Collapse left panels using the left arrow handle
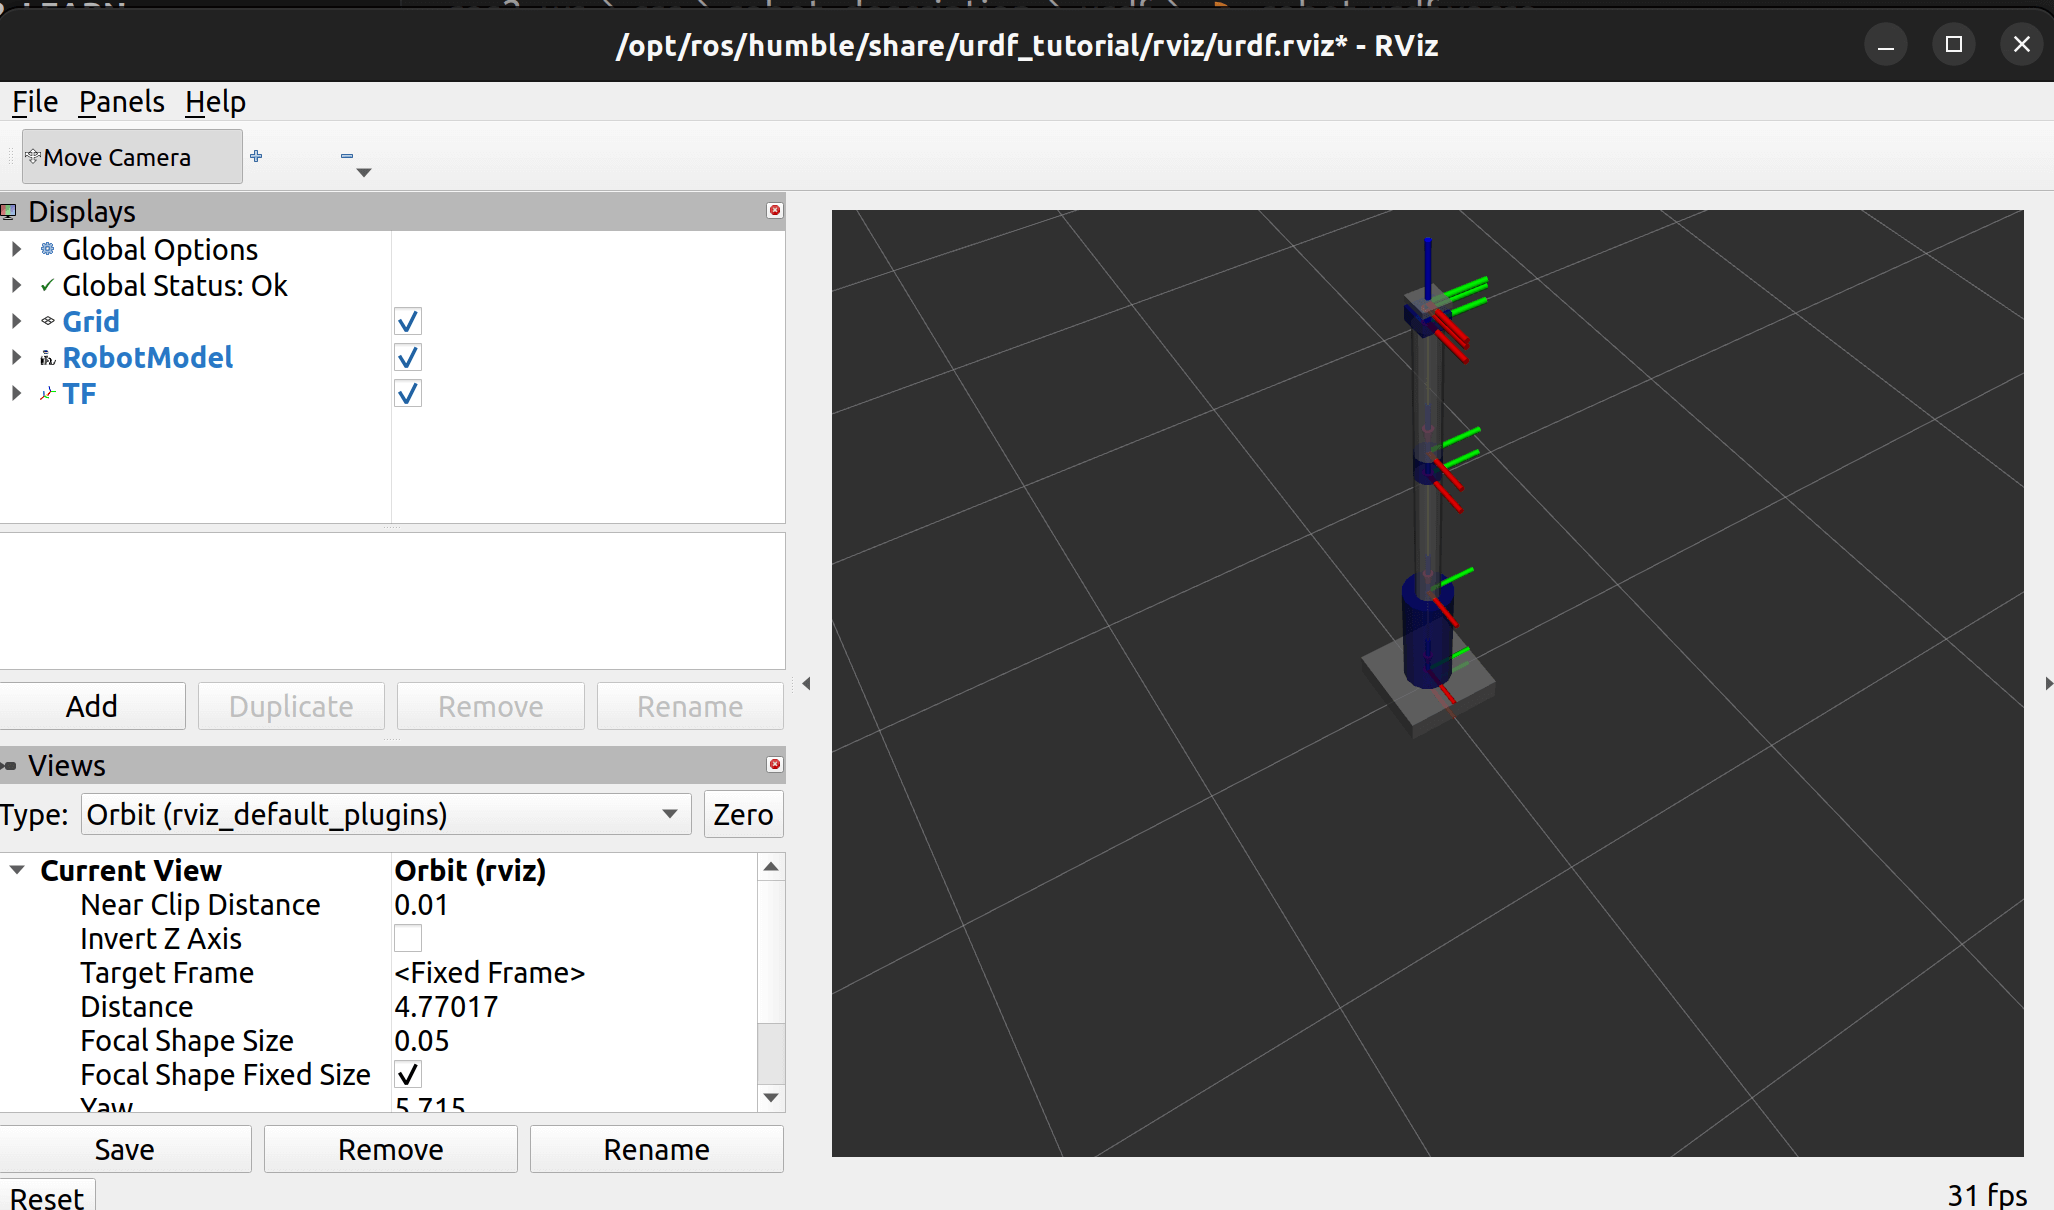 click(x=806, y=684)
